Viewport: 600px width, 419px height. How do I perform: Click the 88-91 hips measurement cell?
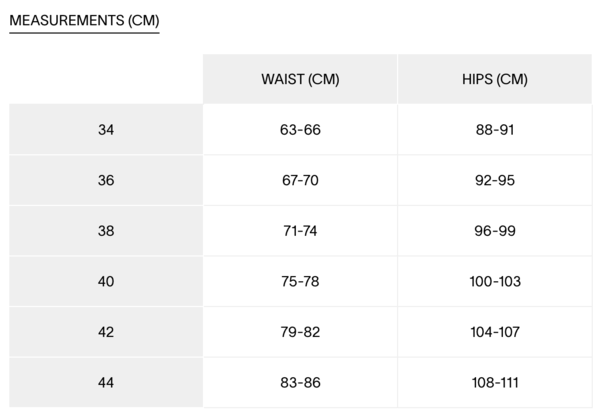[495, 130]
